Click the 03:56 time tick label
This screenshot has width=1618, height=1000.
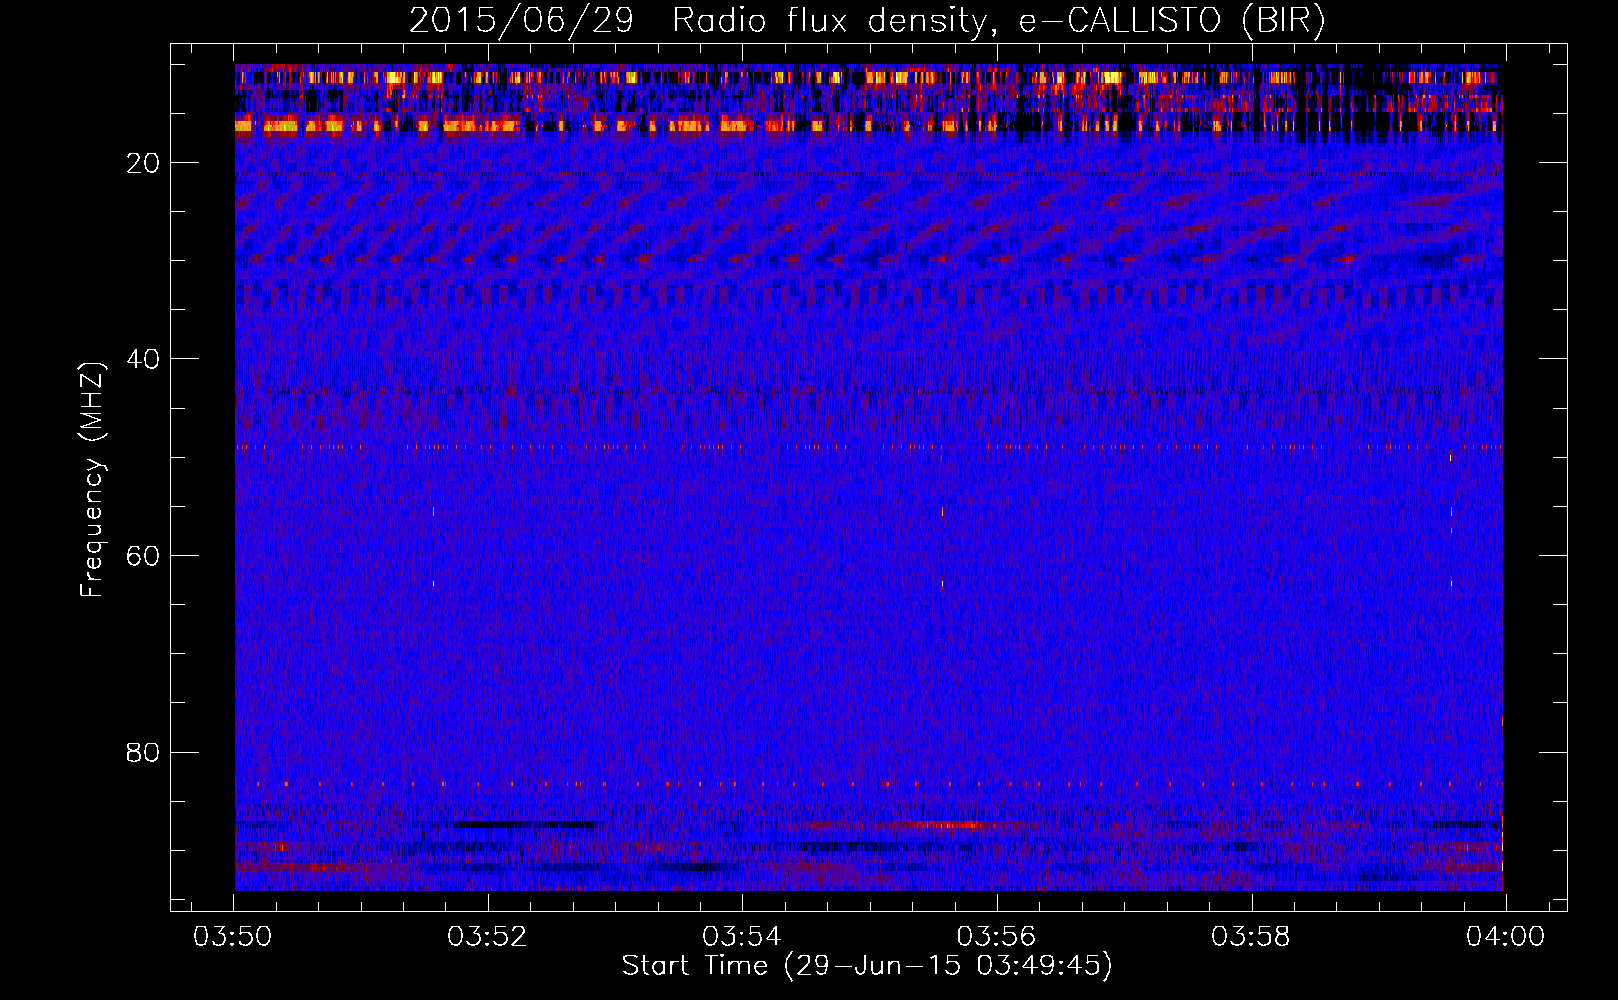996,937
